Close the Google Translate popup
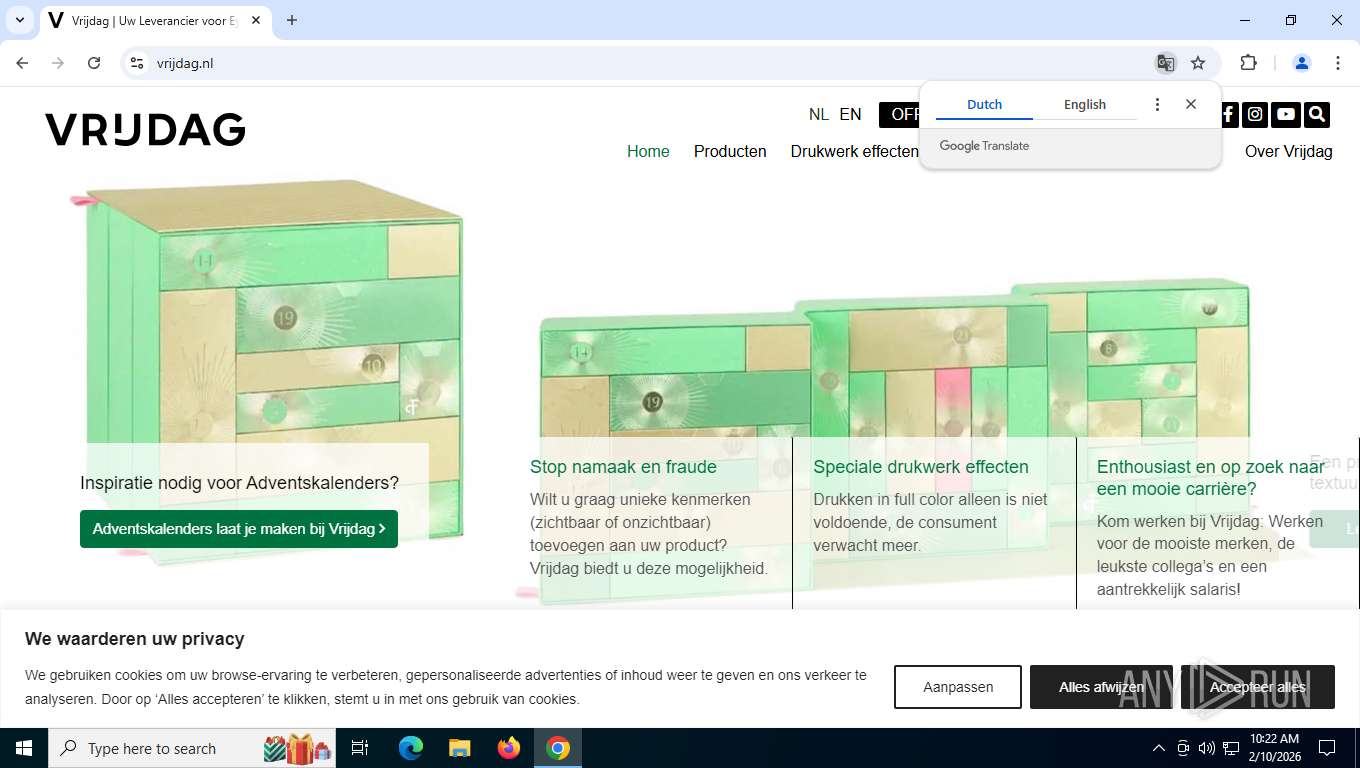Image resolution: width=1360 pixels, height=768 pixels. (x=1191, y=104)
